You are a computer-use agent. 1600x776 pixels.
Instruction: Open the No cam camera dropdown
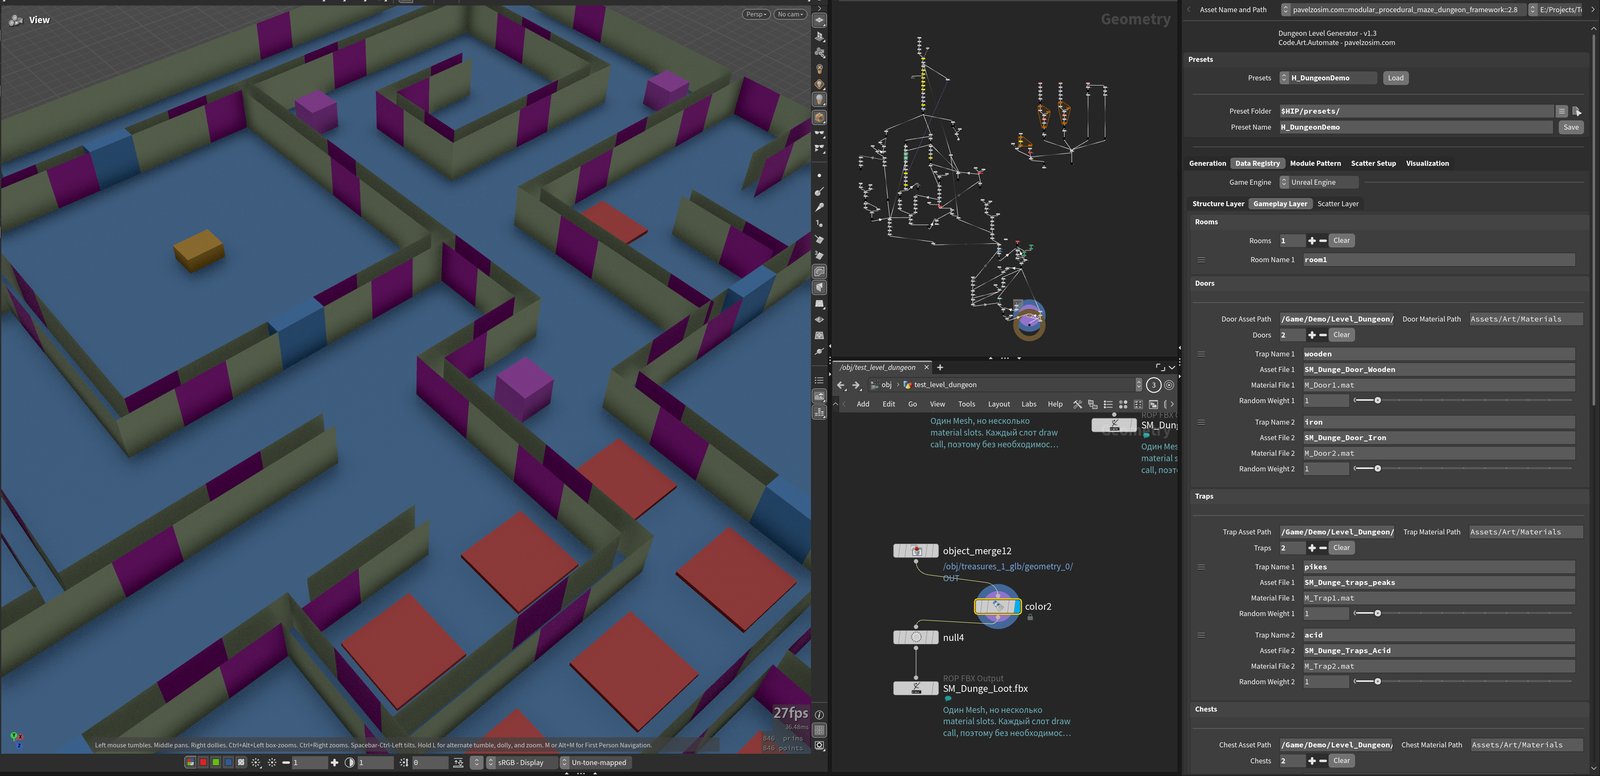click(x=790, y=14)
